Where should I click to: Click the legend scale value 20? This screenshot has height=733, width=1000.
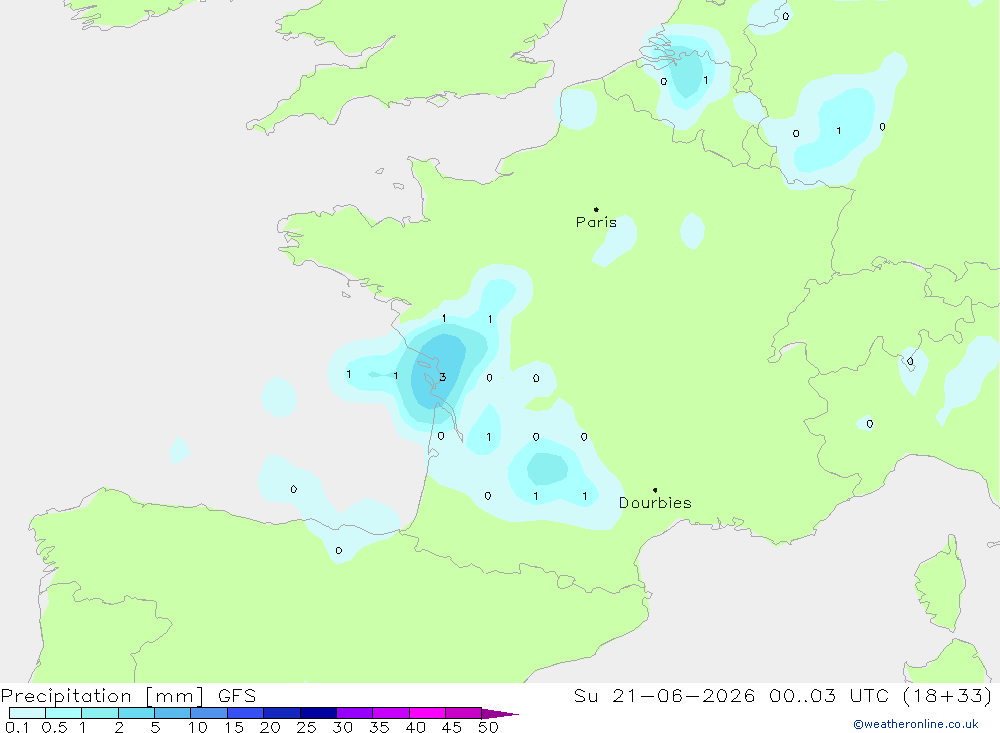pos(270,727)
